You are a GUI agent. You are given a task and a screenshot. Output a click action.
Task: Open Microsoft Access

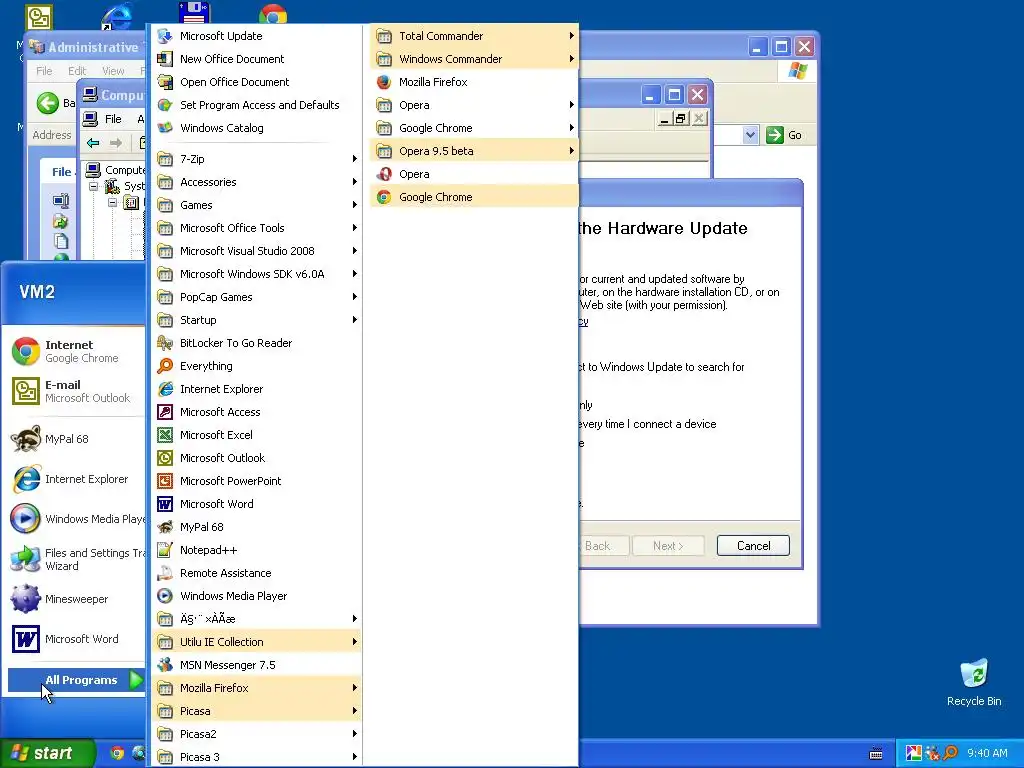256,412
